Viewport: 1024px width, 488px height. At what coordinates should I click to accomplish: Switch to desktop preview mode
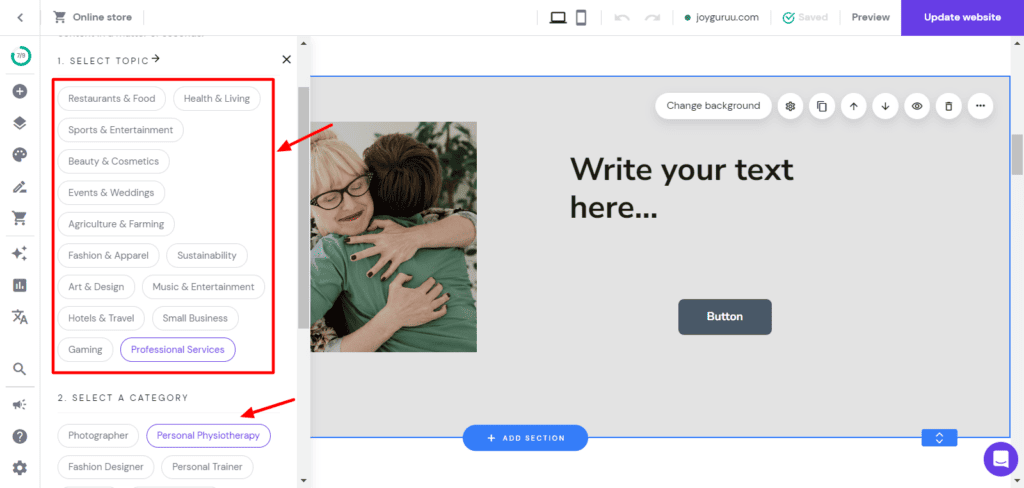(x=558, y=18)
